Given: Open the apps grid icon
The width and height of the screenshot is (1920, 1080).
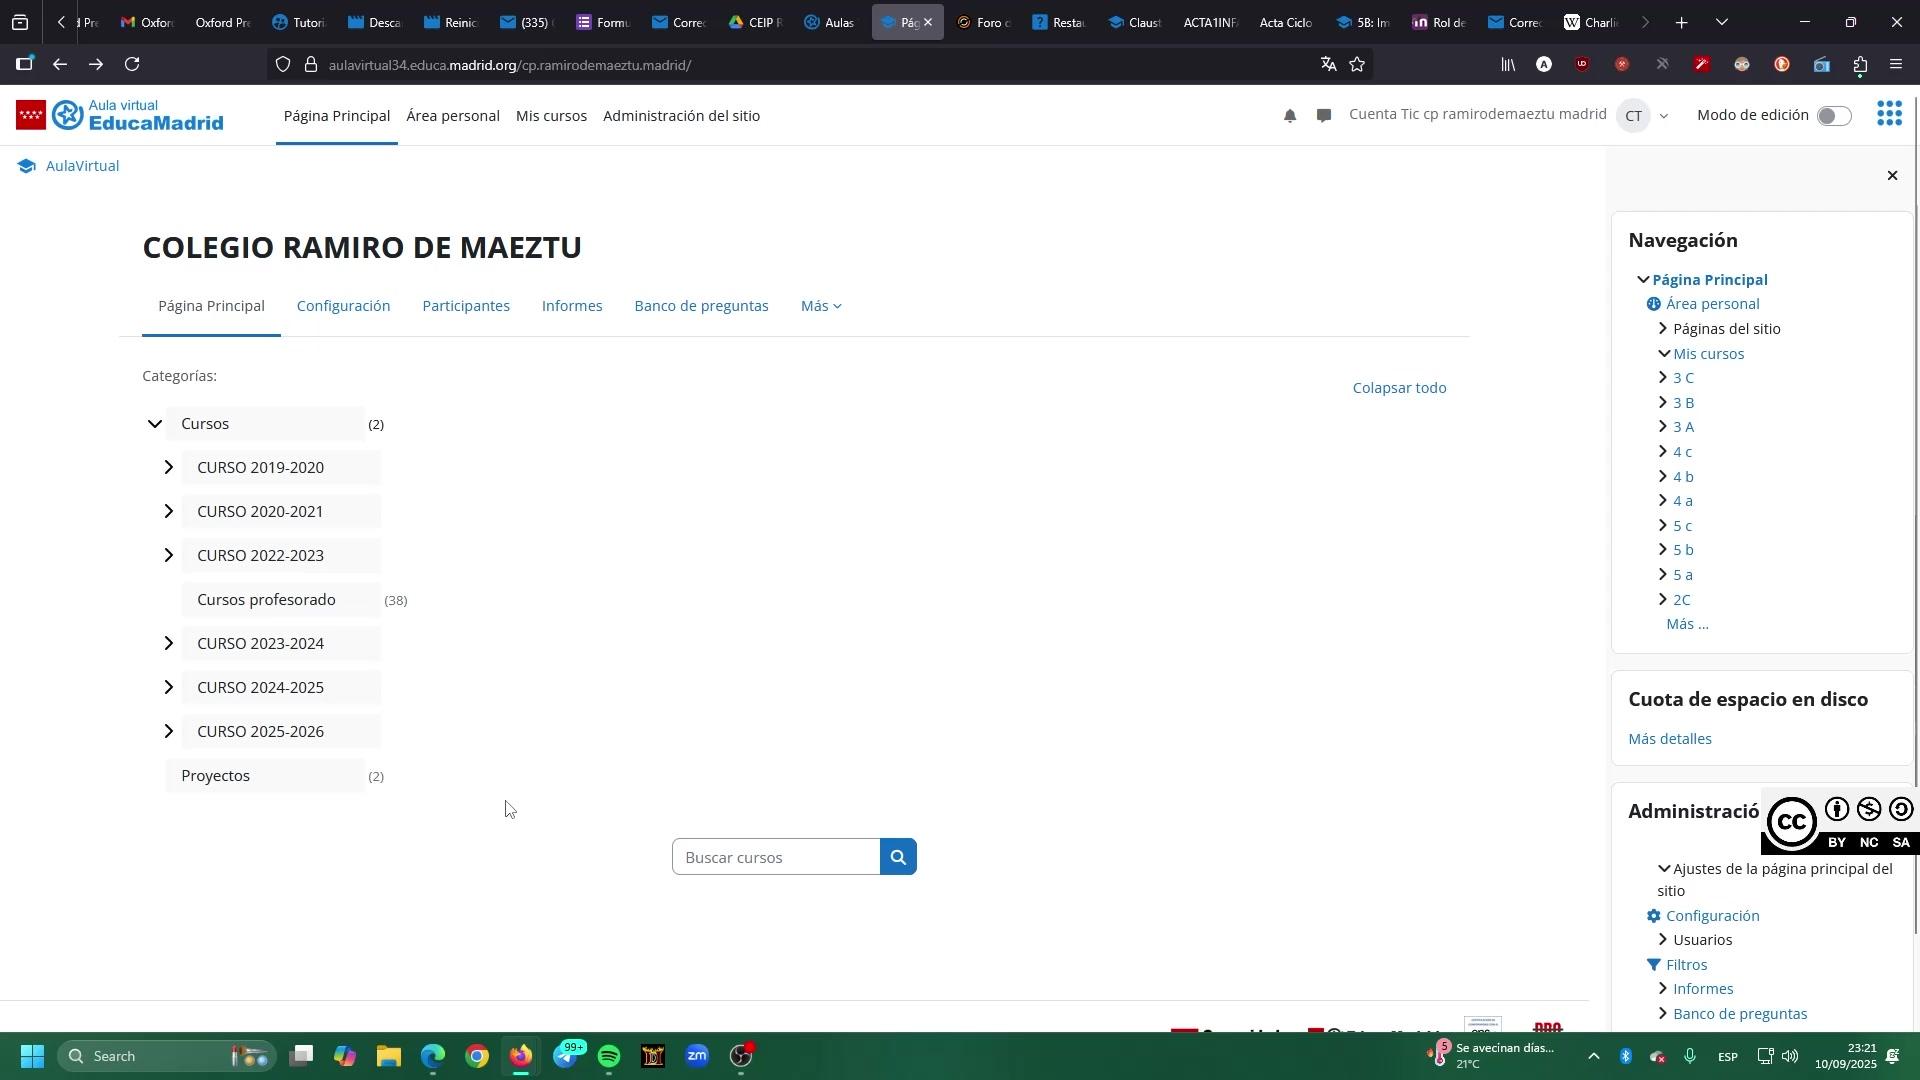Looking at the screenshot, I should tap(1889, 115).
